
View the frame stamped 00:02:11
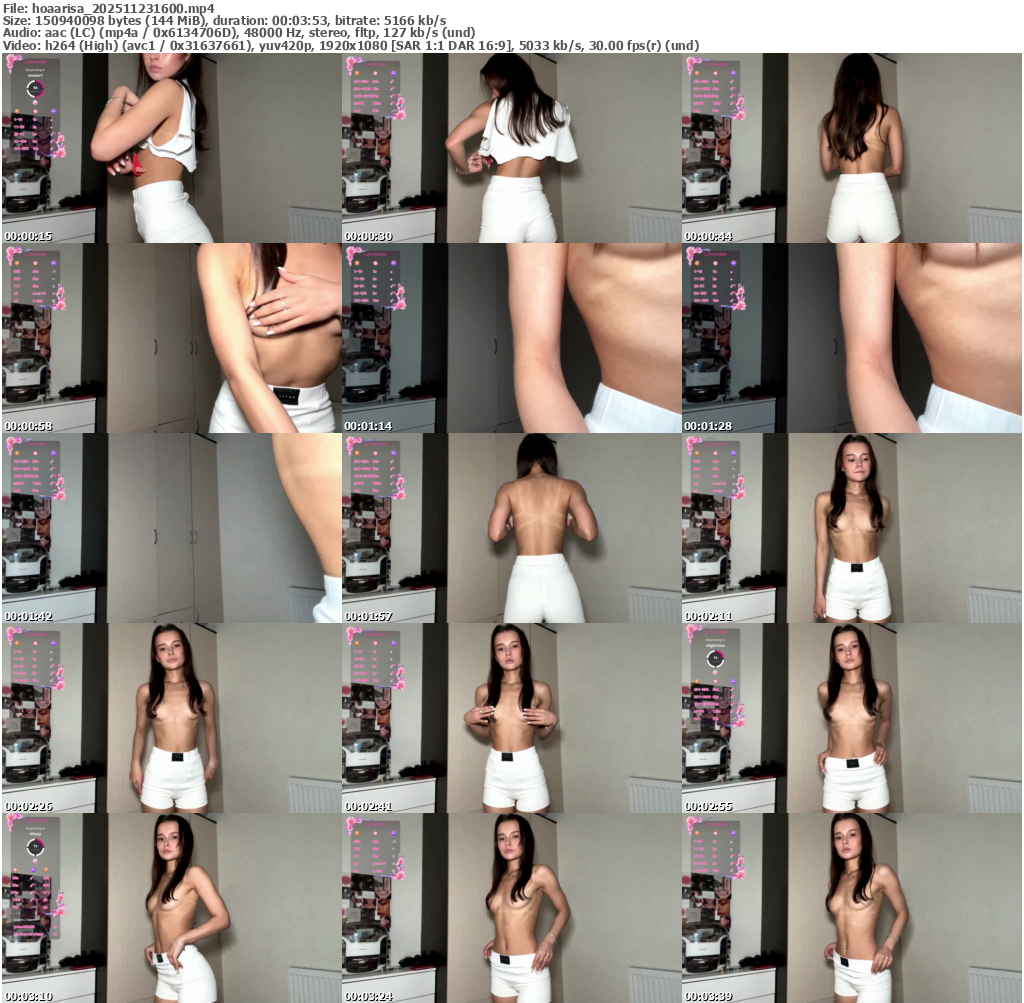(852, 528)
